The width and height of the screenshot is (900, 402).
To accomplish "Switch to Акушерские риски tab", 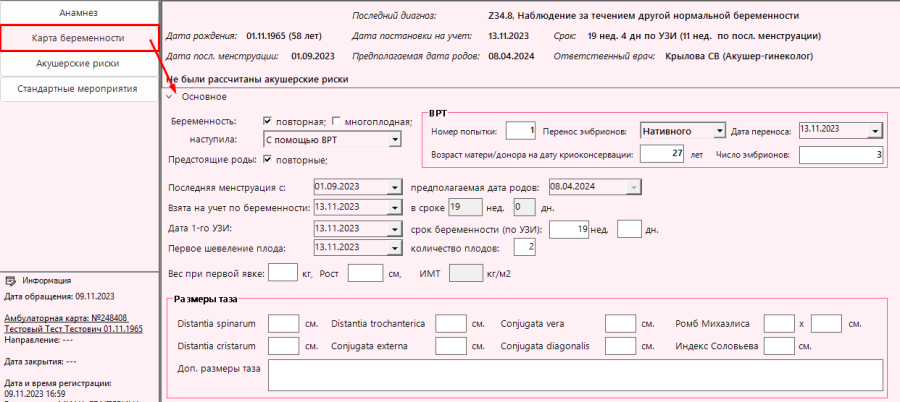I will (x=79, y=63).
